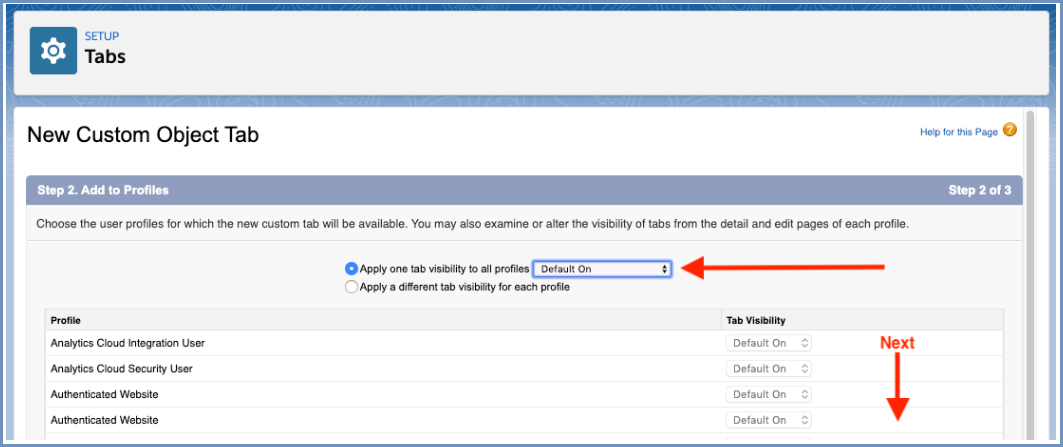Click the New Custom Object Tab heading
The image size is (1063, 447).
pos(143,136)
